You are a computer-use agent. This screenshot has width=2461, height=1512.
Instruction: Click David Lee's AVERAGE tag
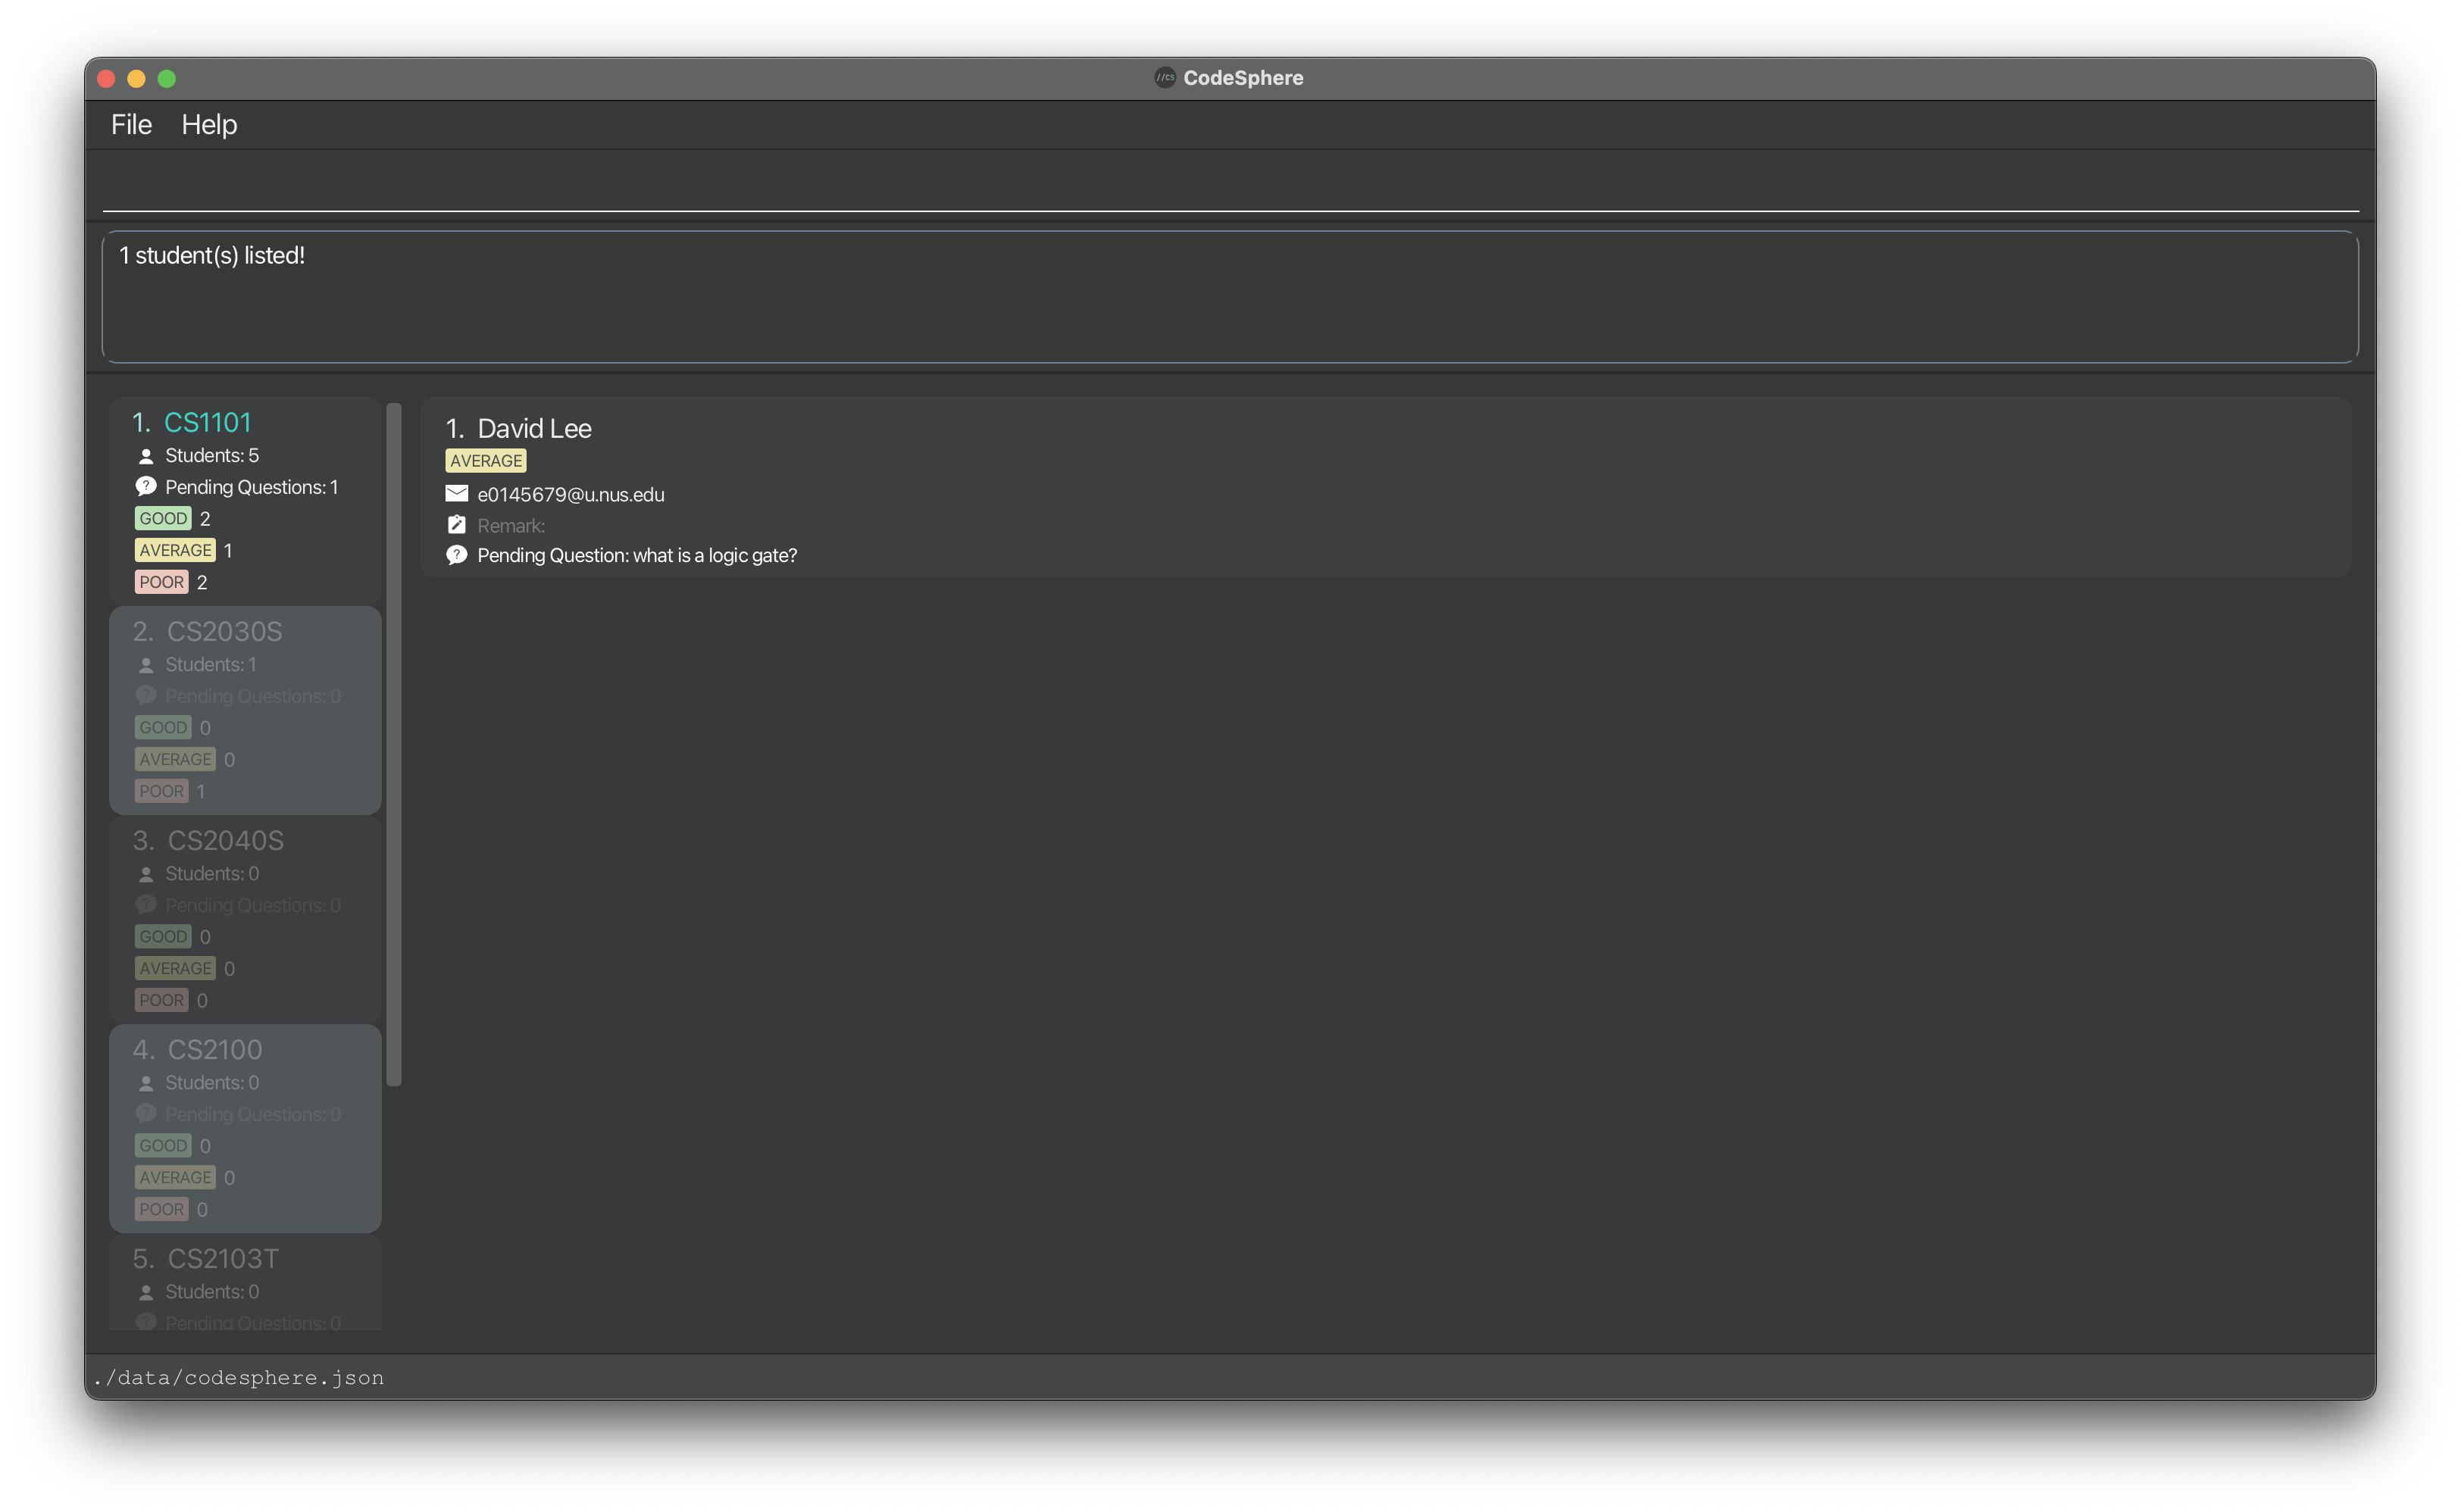coord(486,461)
